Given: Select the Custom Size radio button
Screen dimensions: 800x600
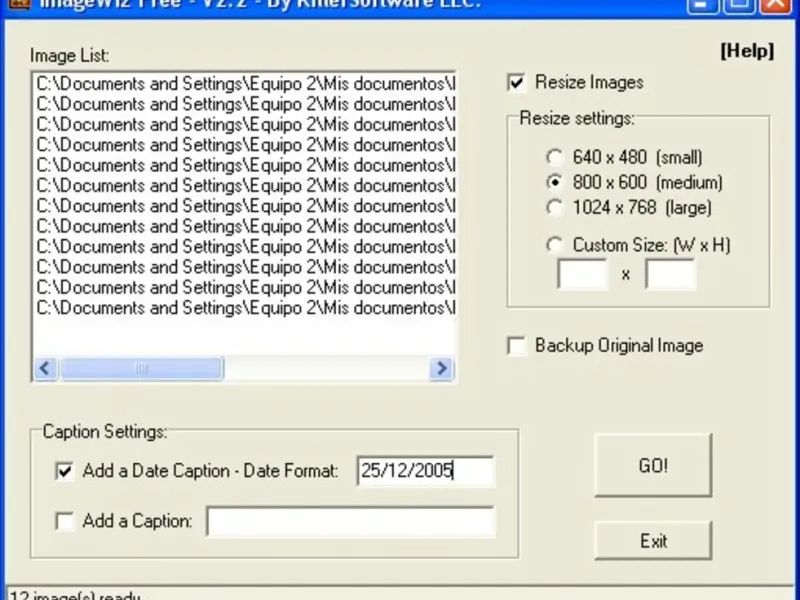Looking at the screenshot, I should [x=555, y=245].
